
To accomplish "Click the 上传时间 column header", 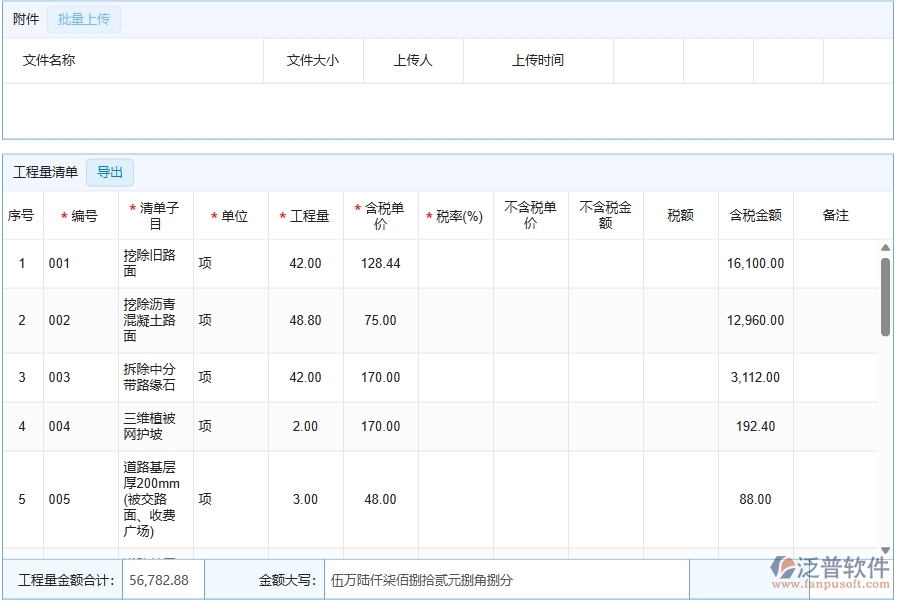I will click(537, 60).
